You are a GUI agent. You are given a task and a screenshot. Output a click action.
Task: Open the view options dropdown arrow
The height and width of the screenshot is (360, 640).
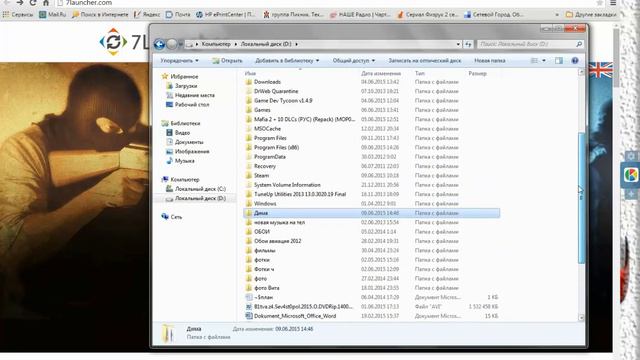(544, 60)
